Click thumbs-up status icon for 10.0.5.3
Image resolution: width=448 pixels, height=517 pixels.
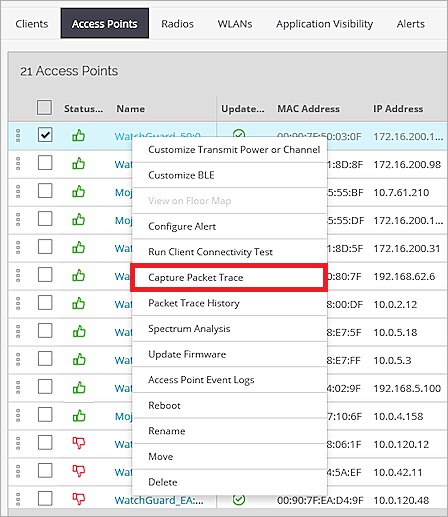pos(79,360)
